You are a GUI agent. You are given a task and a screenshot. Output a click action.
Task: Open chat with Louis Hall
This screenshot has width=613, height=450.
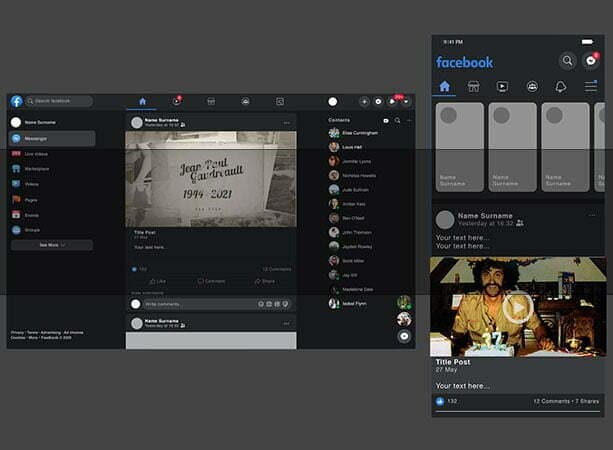(345, 147)
